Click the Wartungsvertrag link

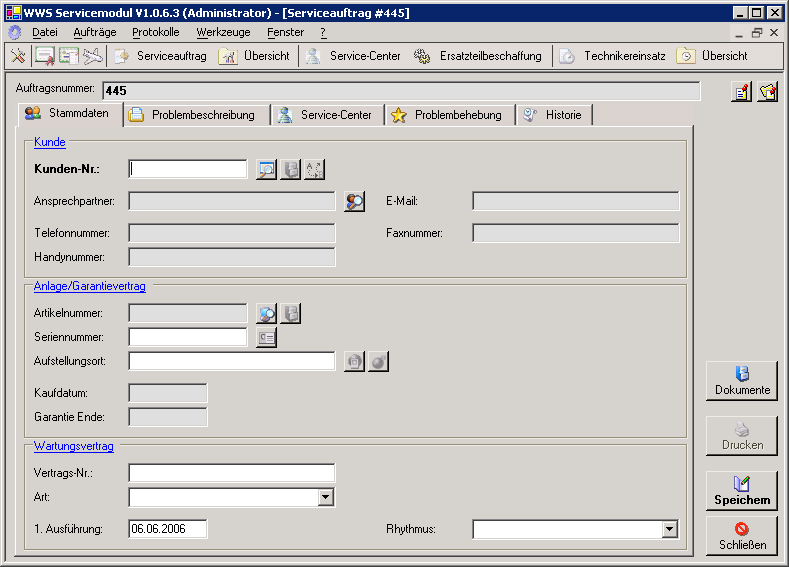73,446
